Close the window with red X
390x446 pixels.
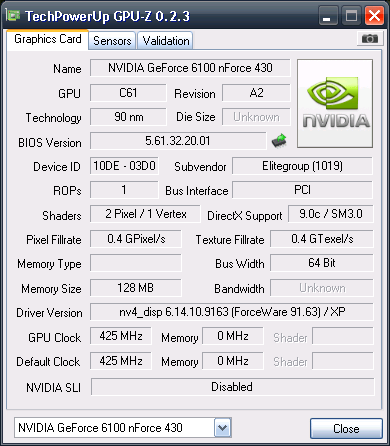pos(374,16)
